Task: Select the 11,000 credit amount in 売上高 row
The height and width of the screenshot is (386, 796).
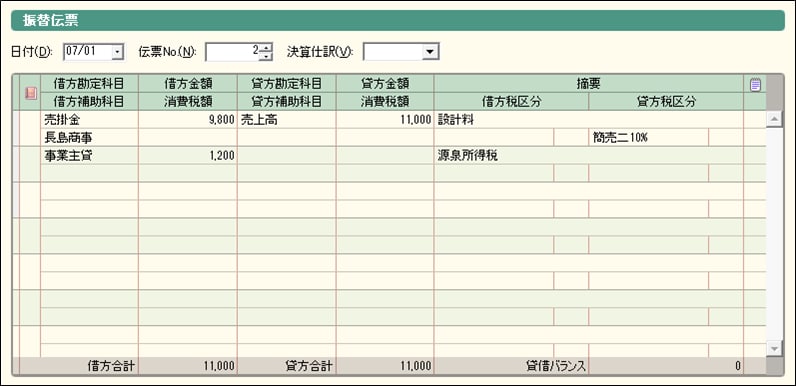Action: pos(385,120)
